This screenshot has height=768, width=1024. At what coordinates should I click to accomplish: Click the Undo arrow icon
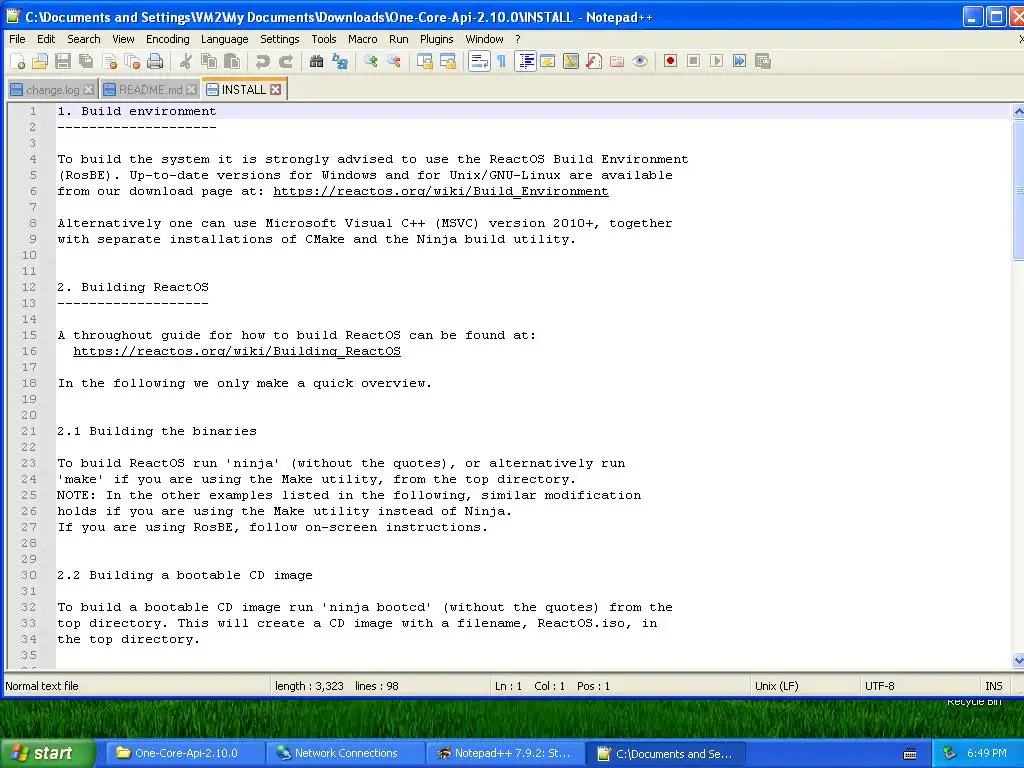(263, 61)
